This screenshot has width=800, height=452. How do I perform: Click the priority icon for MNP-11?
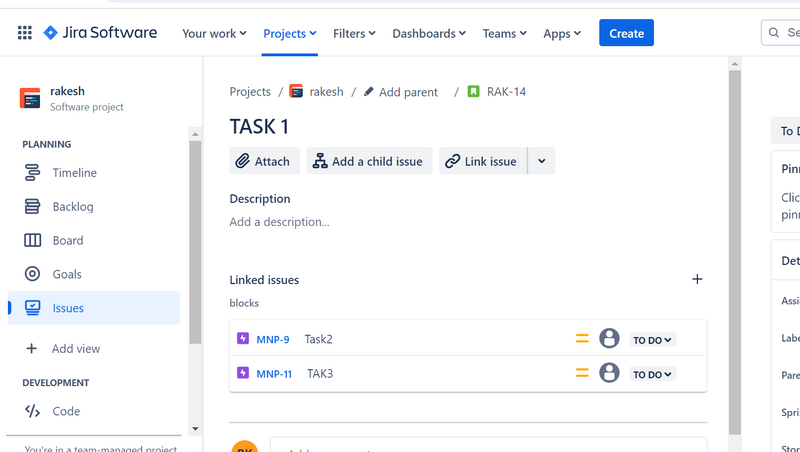[x=582, y=374]
